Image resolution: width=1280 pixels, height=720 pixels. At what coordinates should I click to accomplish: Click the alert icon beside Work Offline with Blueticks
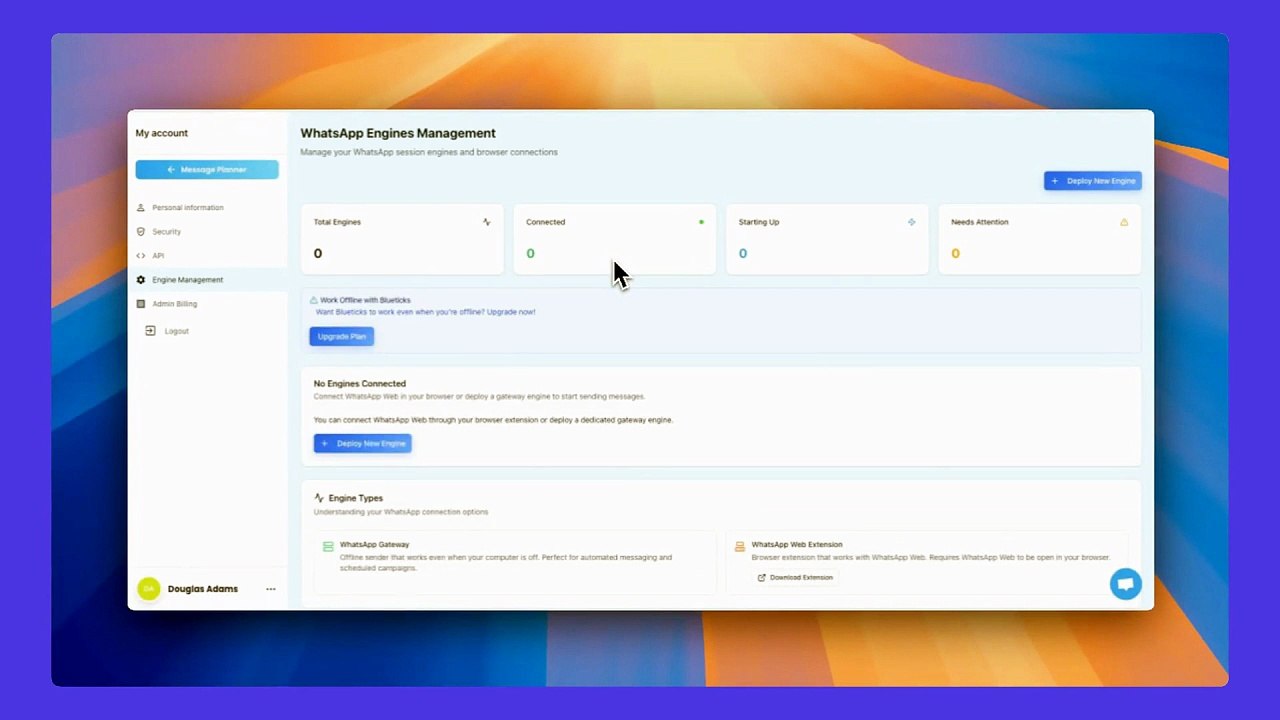pyautogui.click(x=314, y=300)
